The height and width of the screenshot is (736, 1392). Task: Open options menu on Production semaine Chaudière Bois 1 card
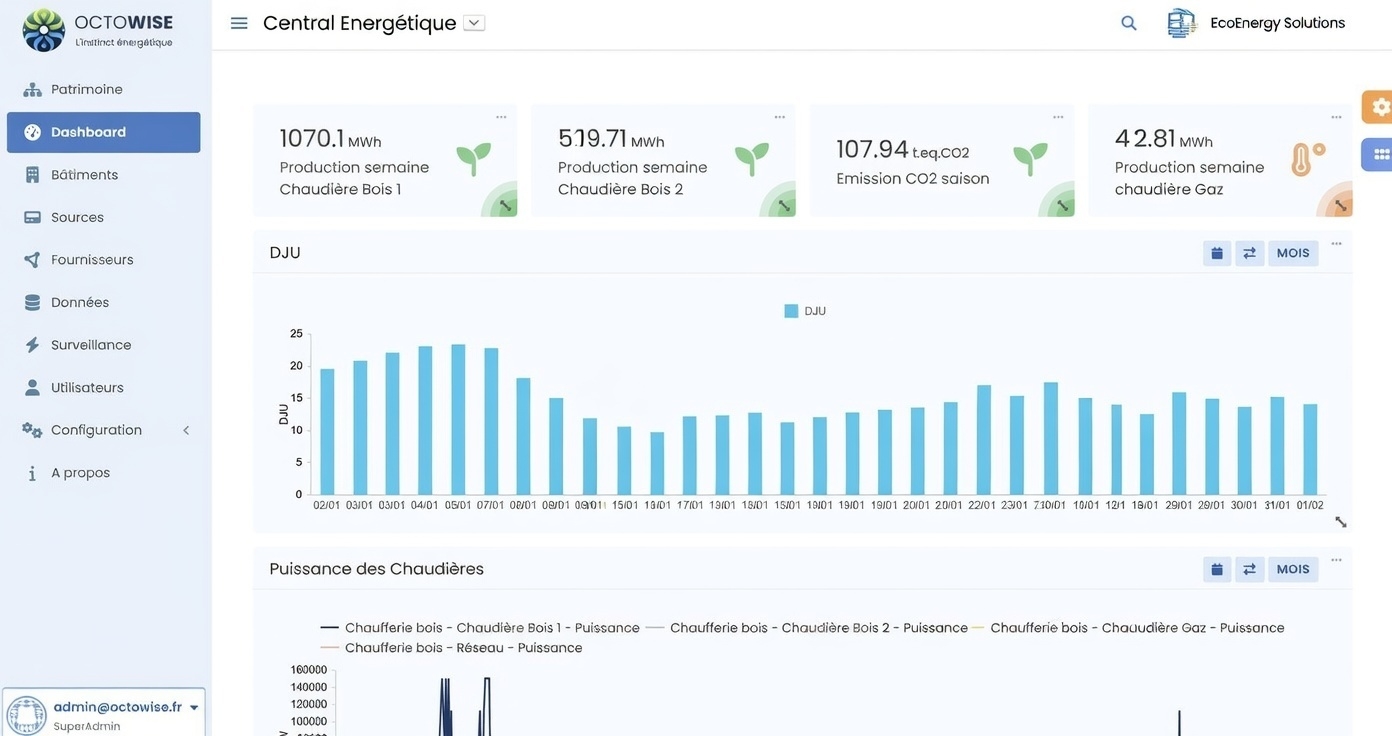click(500, 115)
